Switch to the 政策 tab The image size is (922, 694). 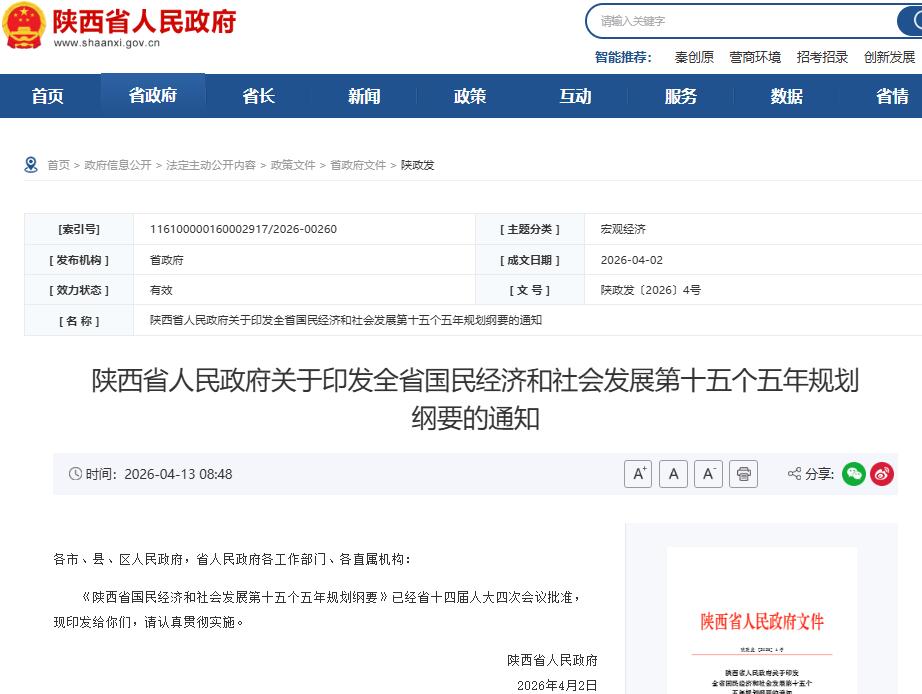pyautogui.click(x=468, y=96)
